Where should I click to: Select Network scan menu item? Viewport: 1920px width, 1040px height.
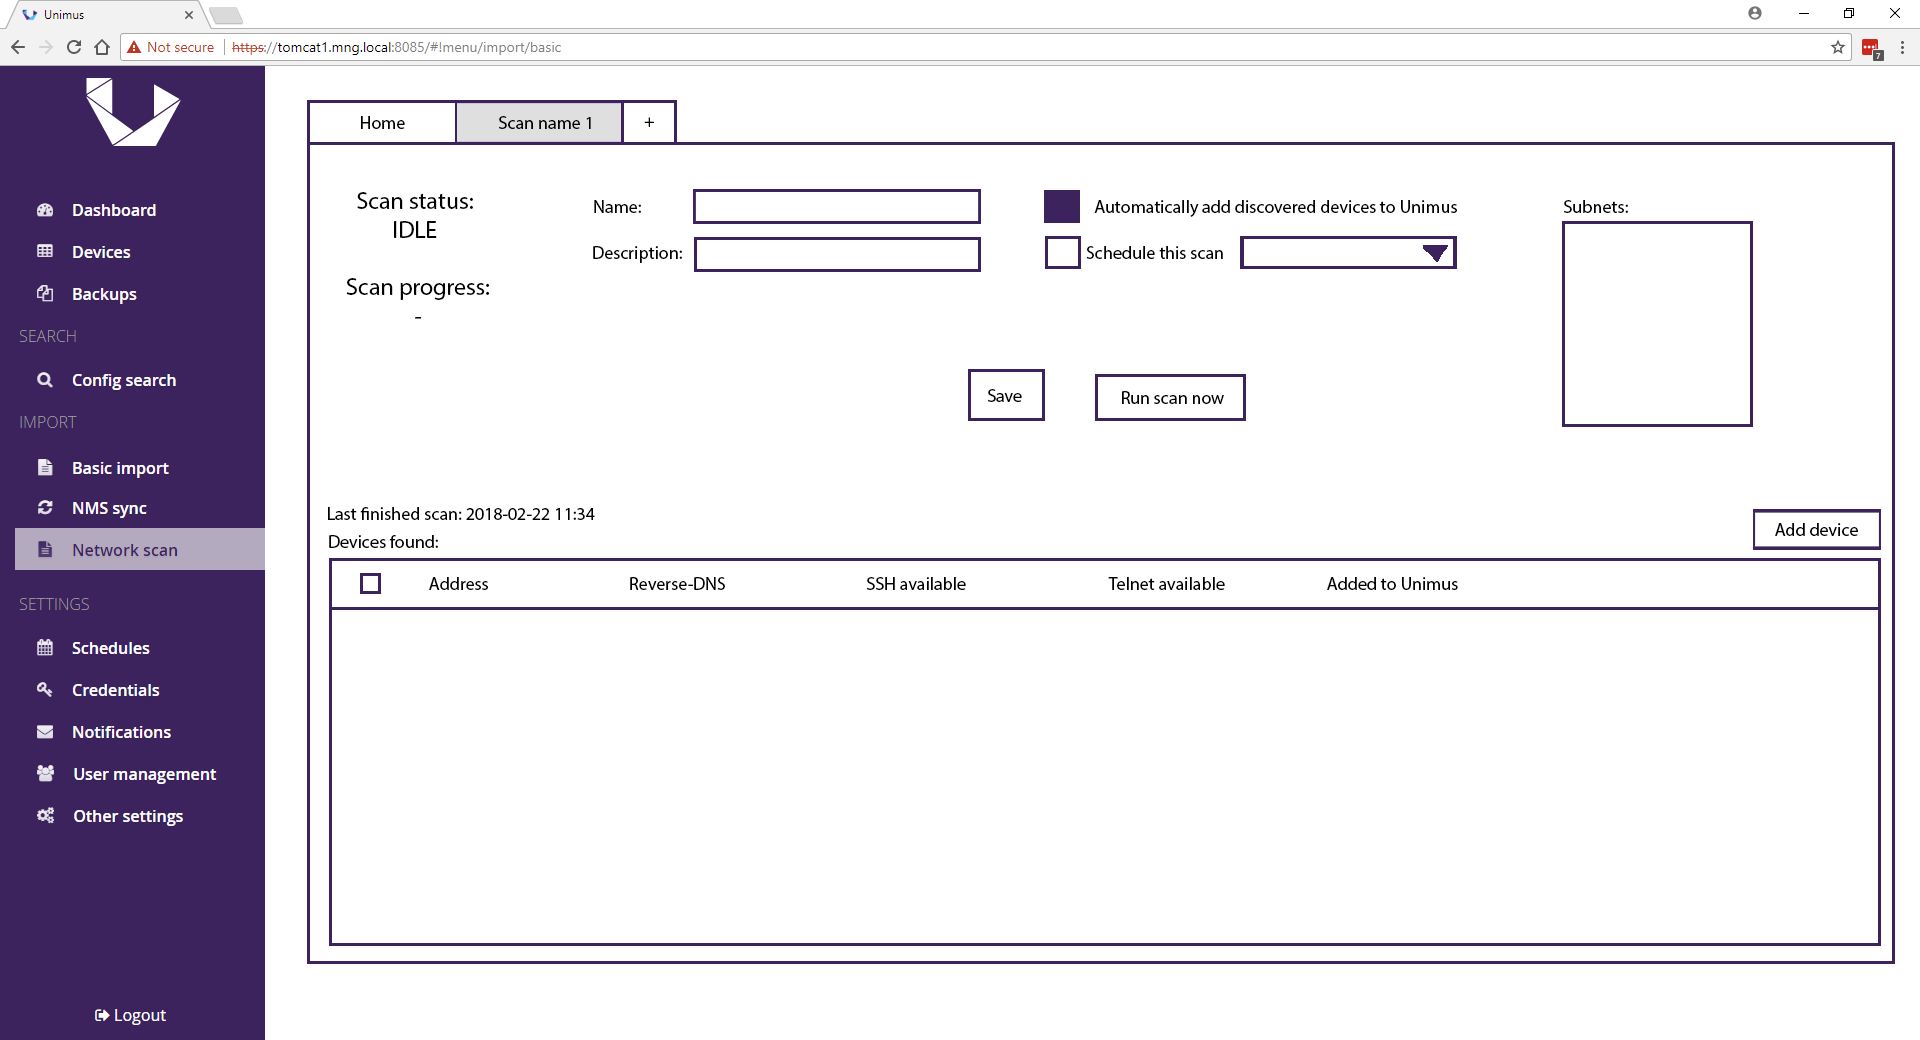pos(140,549)
